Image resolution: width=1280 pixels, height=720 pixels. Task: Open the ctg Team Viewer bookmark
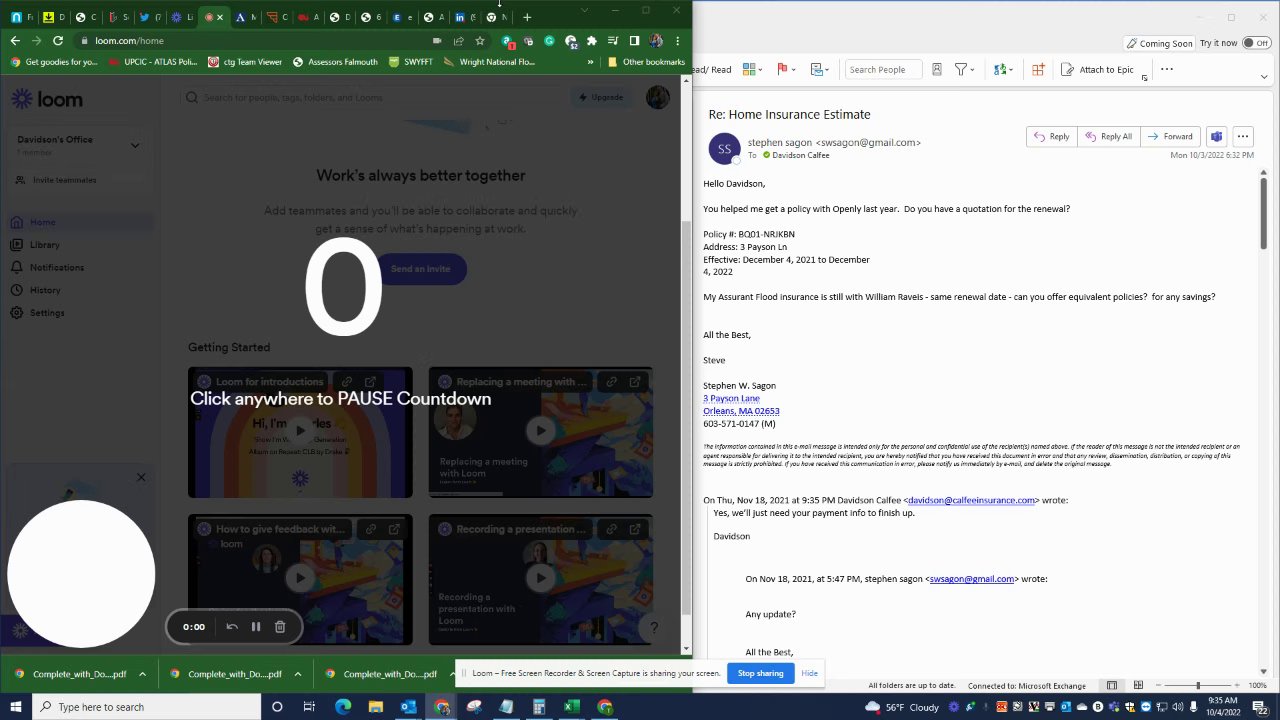pos(245,62)
